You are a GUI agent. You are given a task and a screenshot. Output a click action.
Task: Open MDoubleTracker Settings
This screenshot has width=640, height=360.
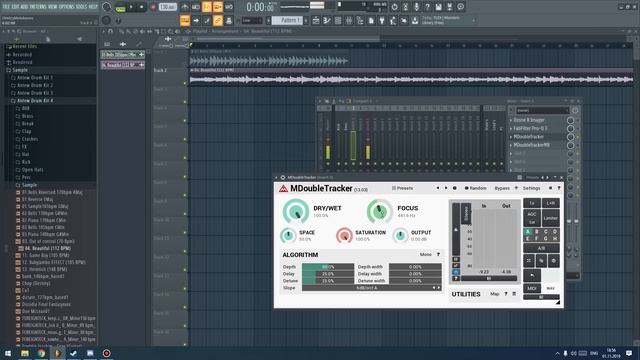[531, 188]
